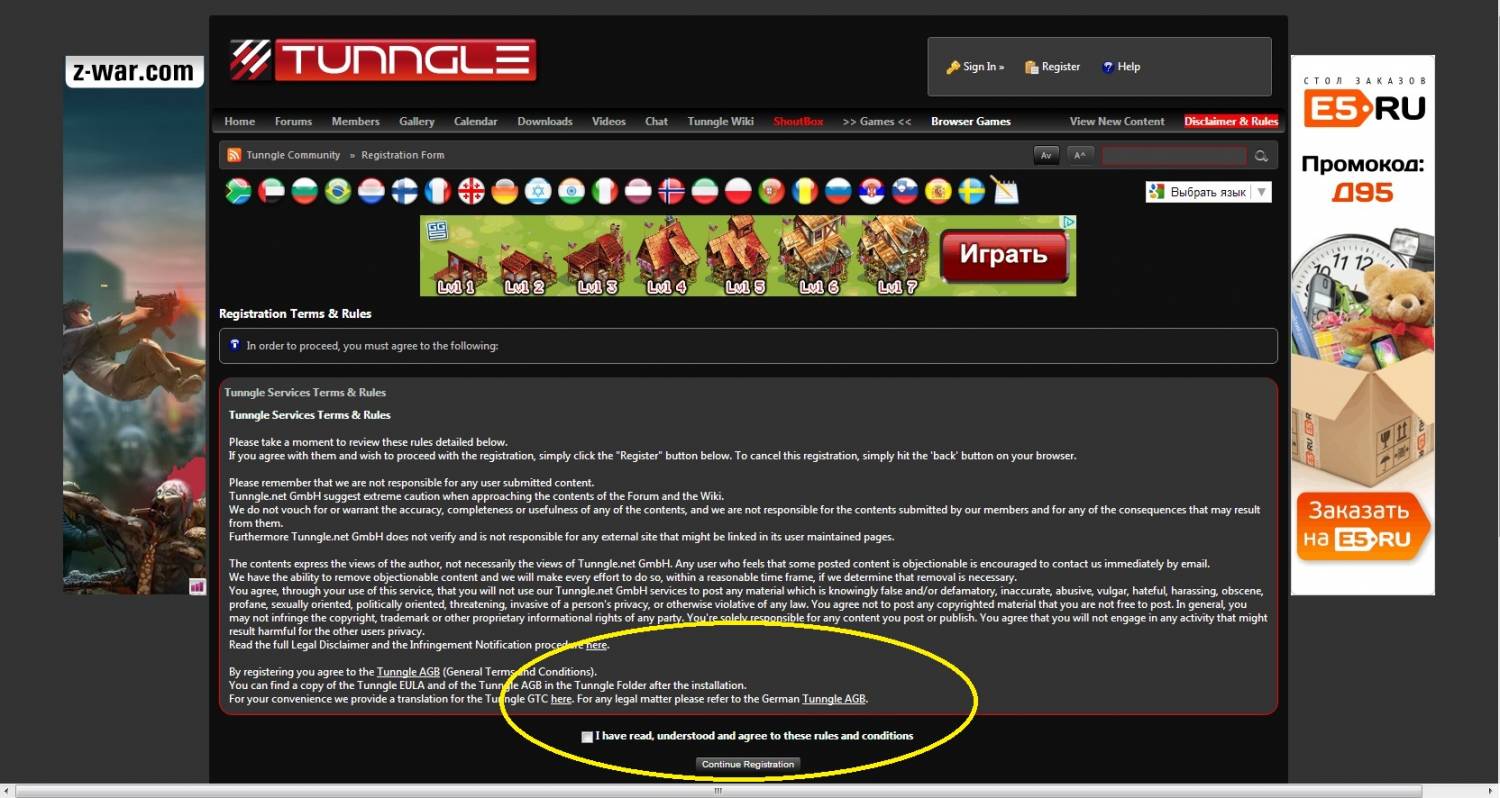Image resolution: width=1500 pixels, height=798 pixels.
Task: Select the Hungary flag language
Action: click(704, 191)
